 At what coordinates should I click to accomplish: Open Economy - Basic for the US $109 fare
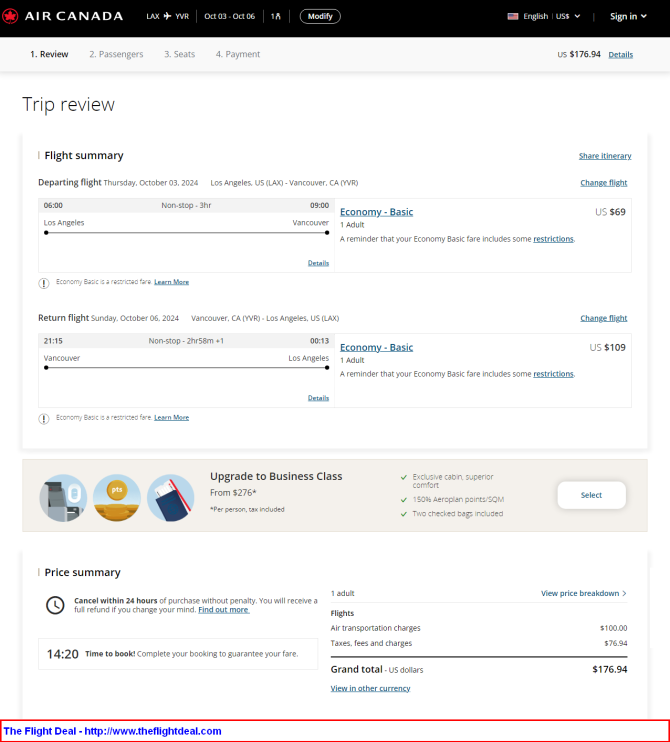(x=376, y=347)
